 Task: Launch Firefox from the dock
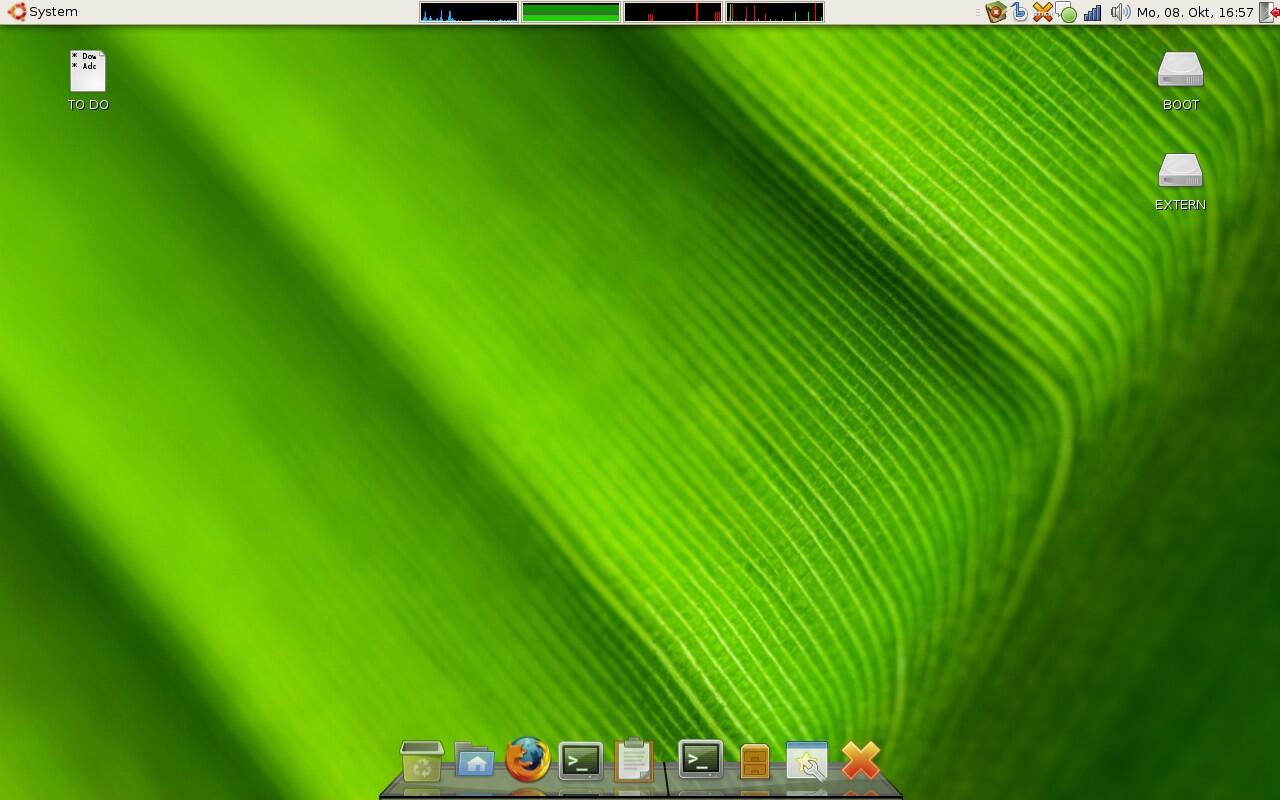(x=527, y=760)
